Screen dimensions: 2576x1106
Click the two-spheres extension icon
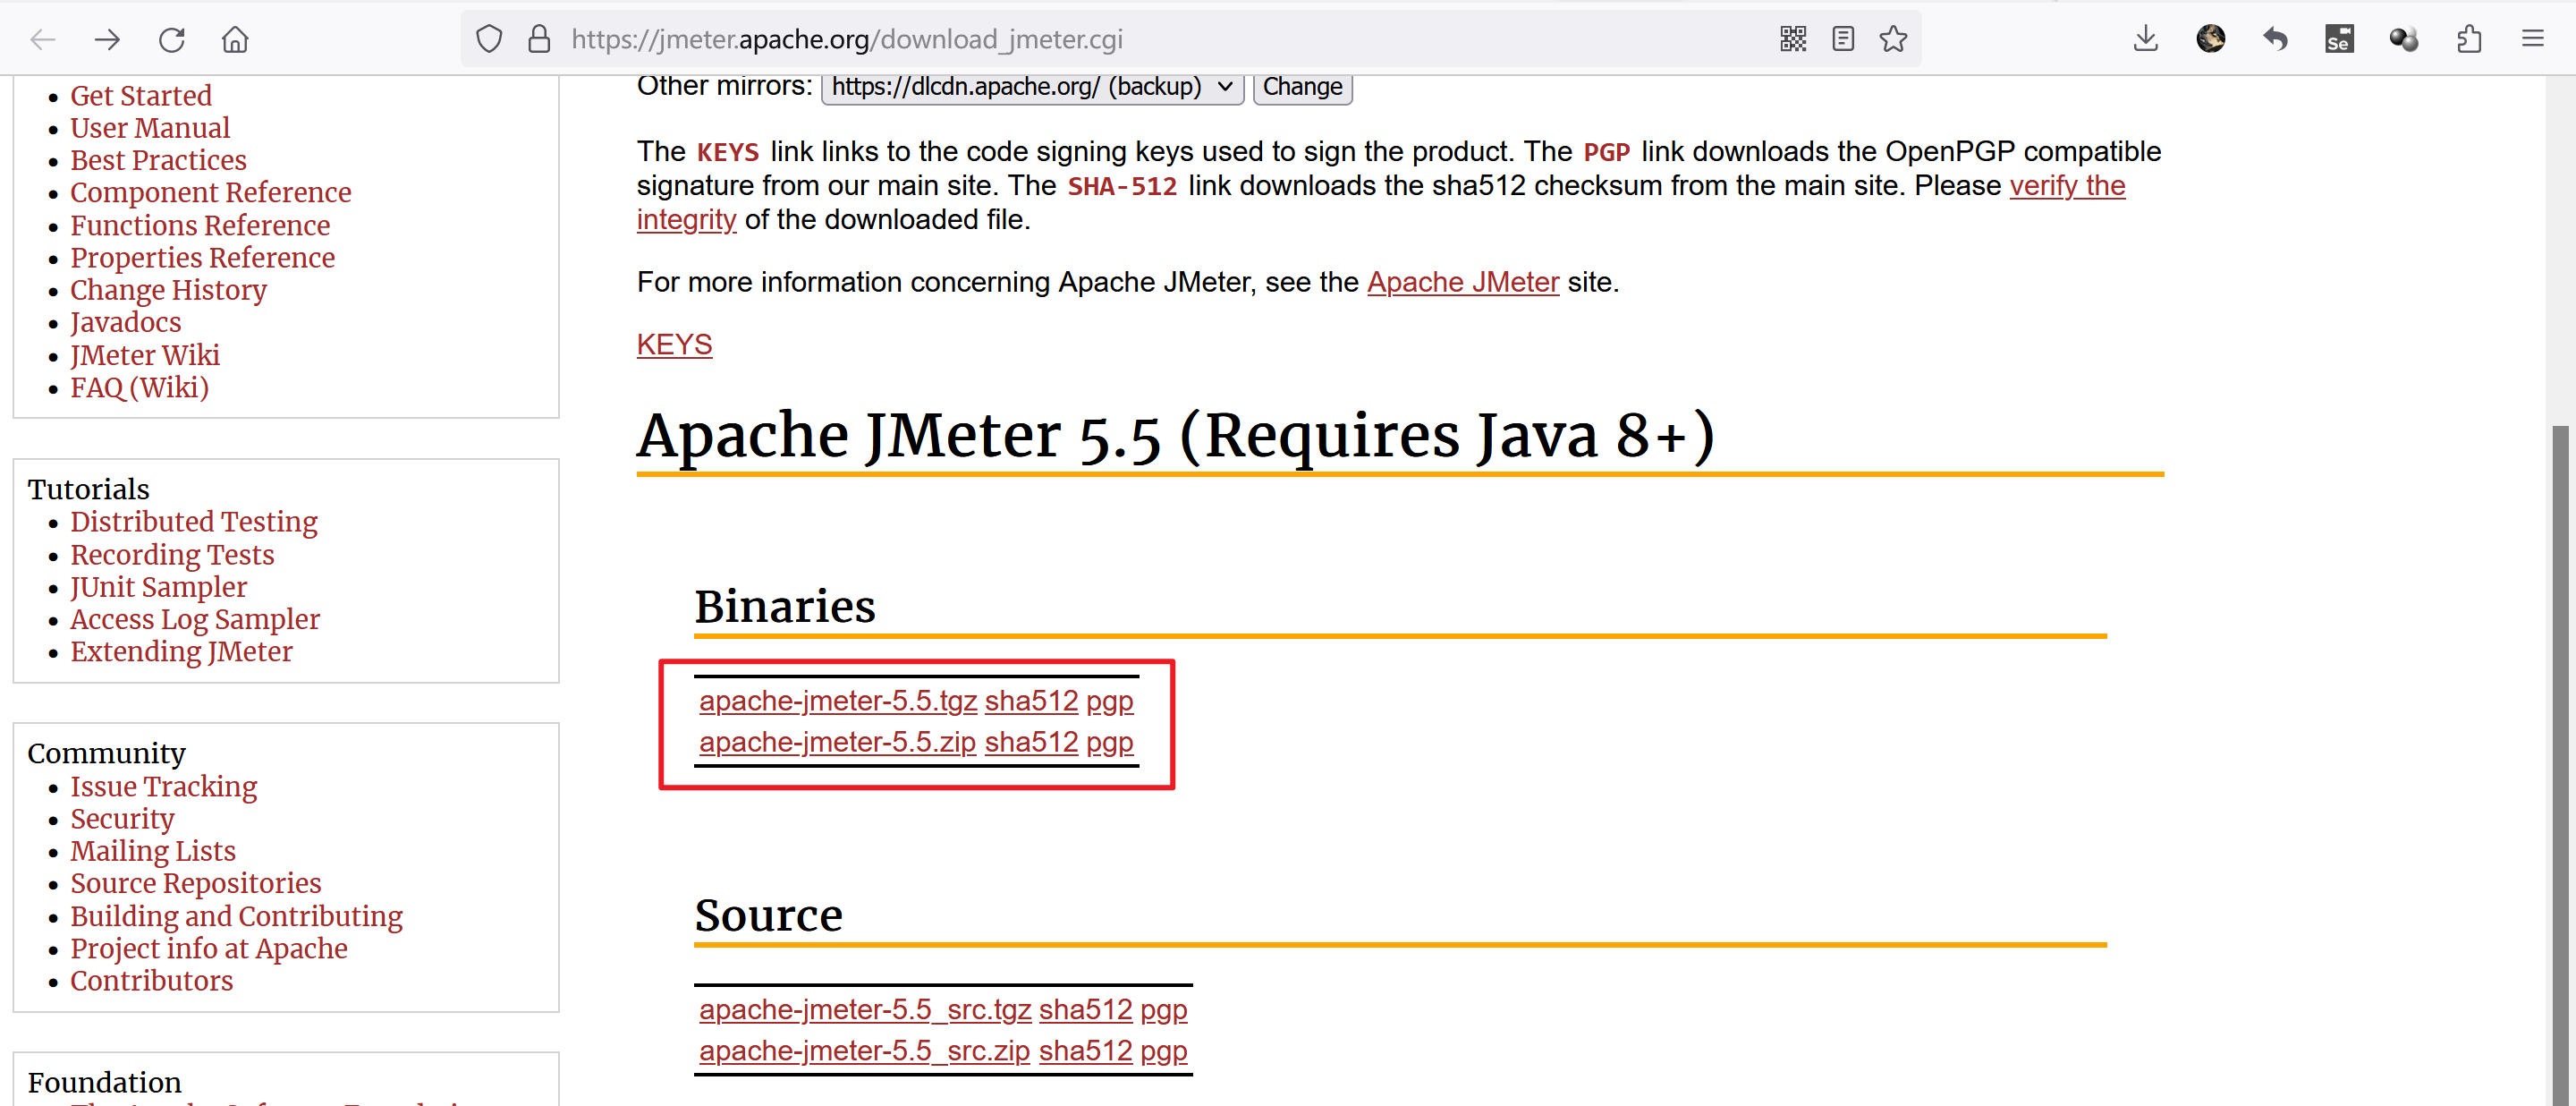pyautogui.click(x=2404, y=39)
